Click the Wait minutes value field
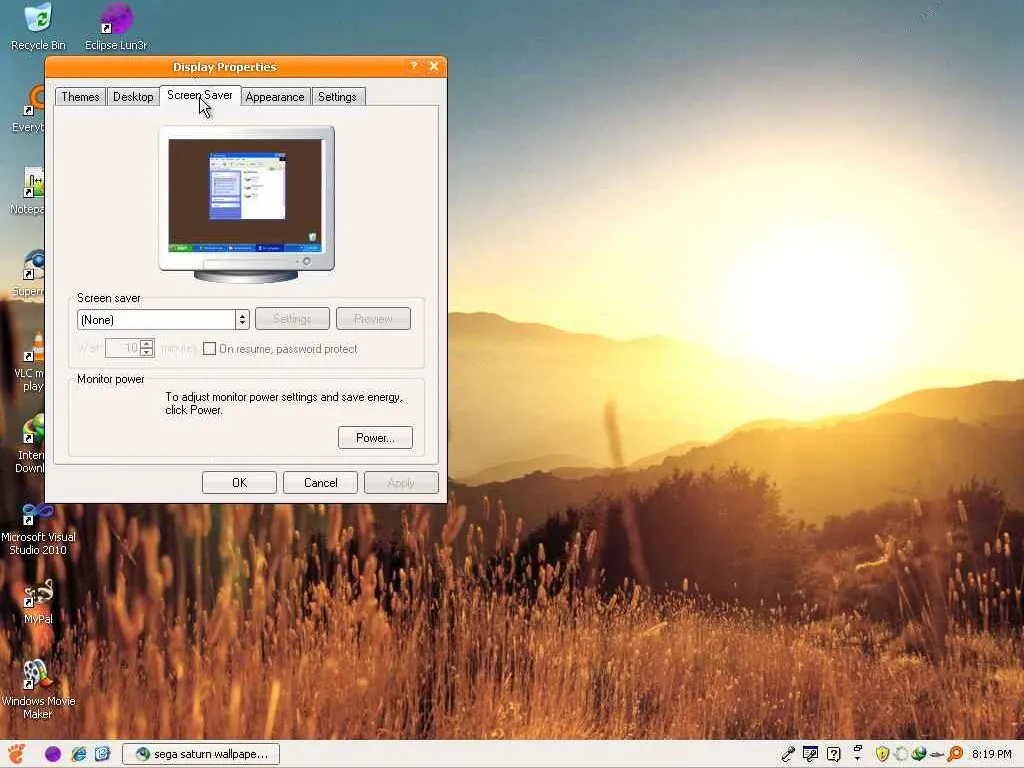Image resolution: width=1024 pixels, height=768 pixels. (122, 348)
